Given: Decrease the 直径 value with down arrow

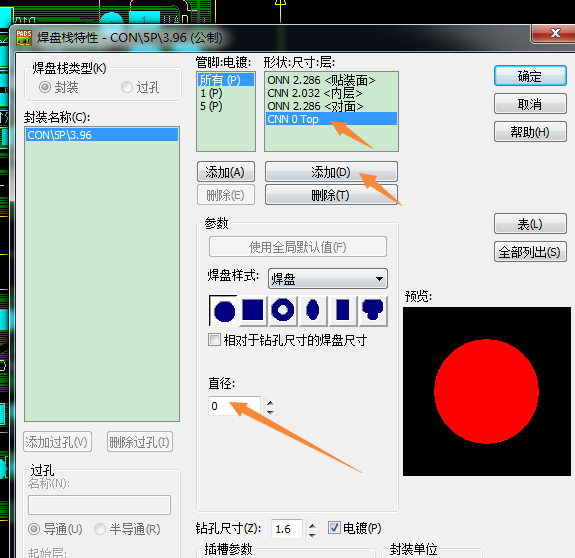Looking at the screenshot, I should 271,412.
